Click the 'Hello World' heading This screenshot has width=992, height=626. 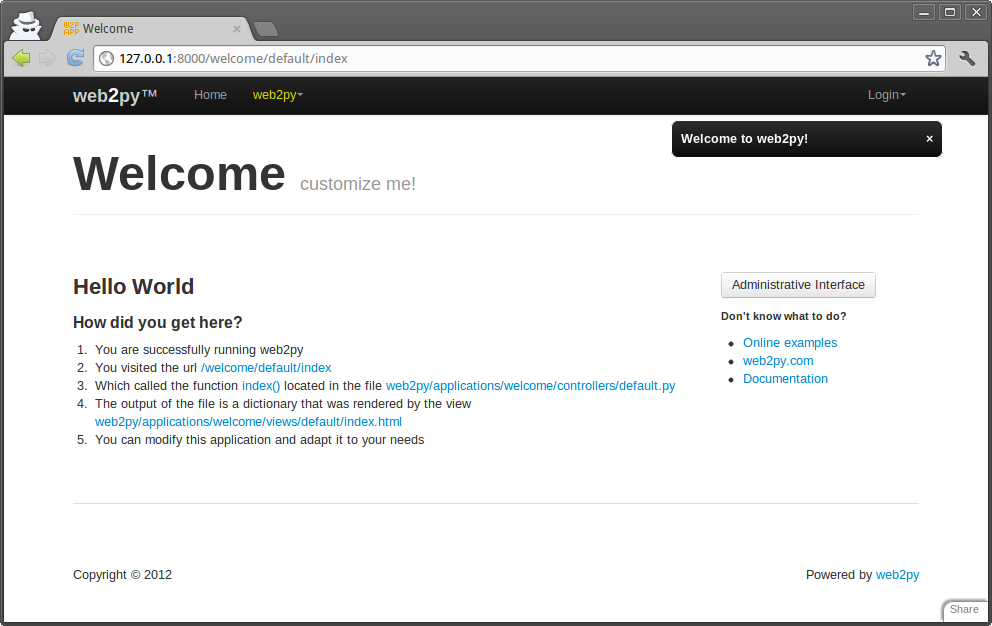(133, 287)
